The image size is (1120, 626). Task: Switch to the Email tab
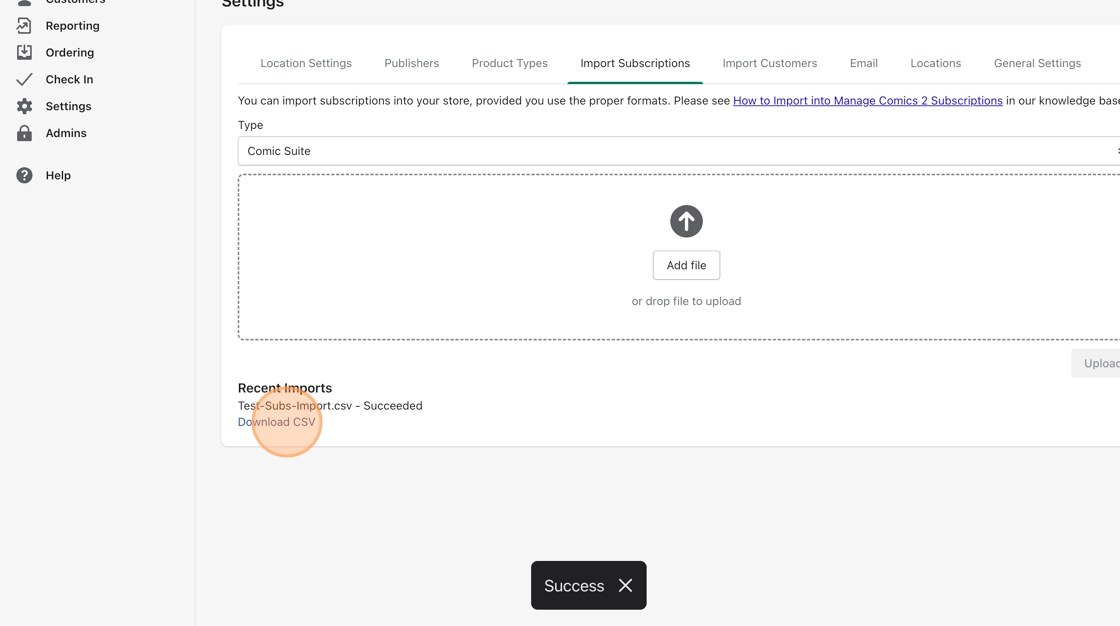coord(864,63)
